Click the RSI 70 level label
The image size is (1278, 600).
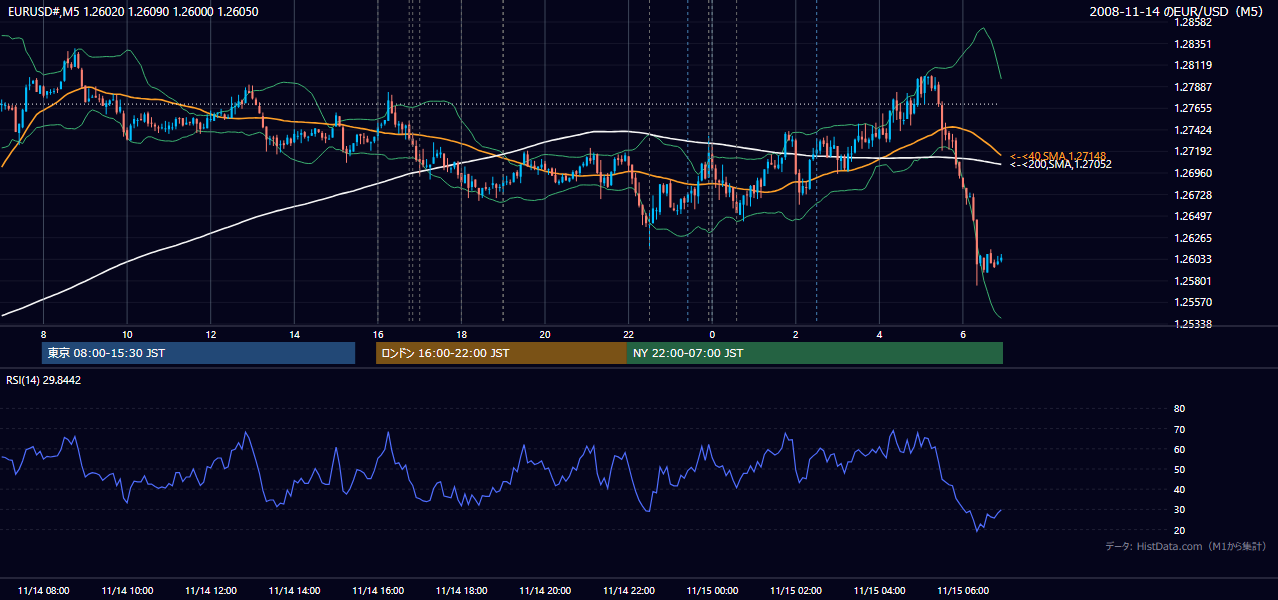pos(1179,429)
